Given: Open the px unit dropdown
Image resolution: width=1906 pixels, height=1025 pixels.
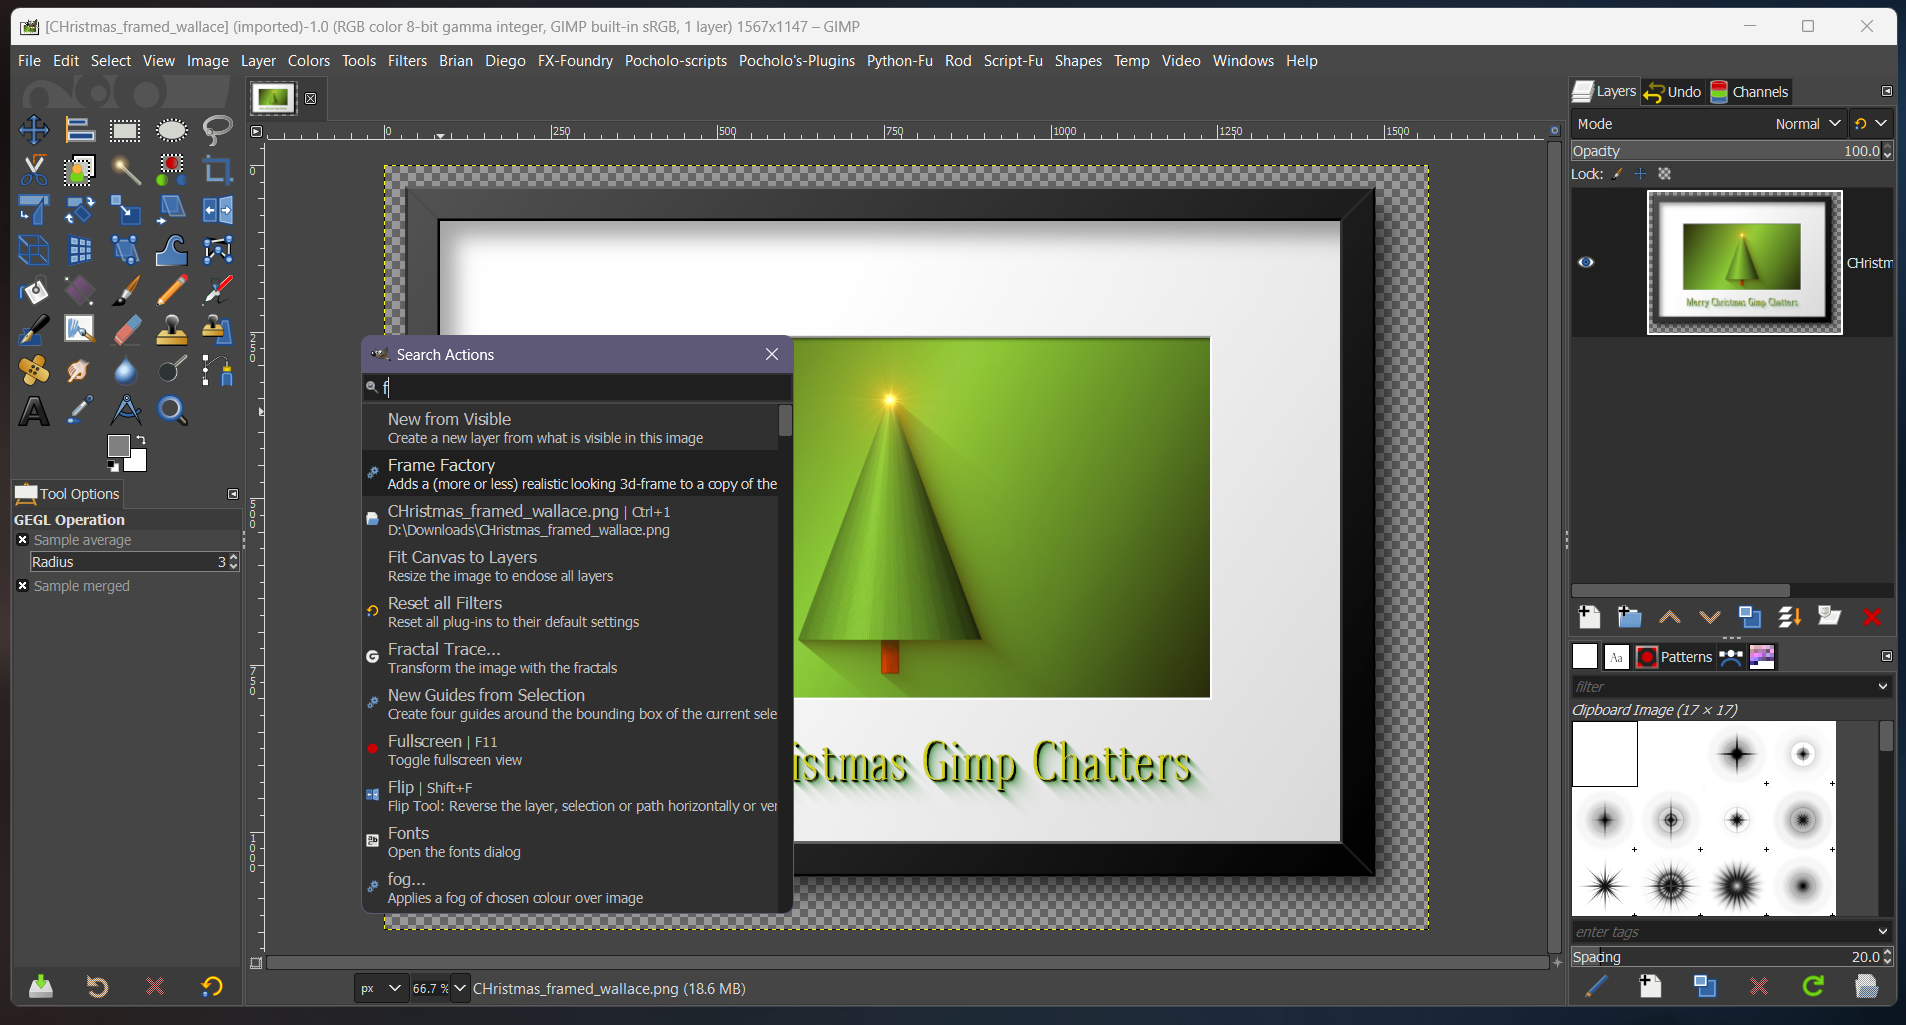Looking at the screenshot, I should (381, 988).
